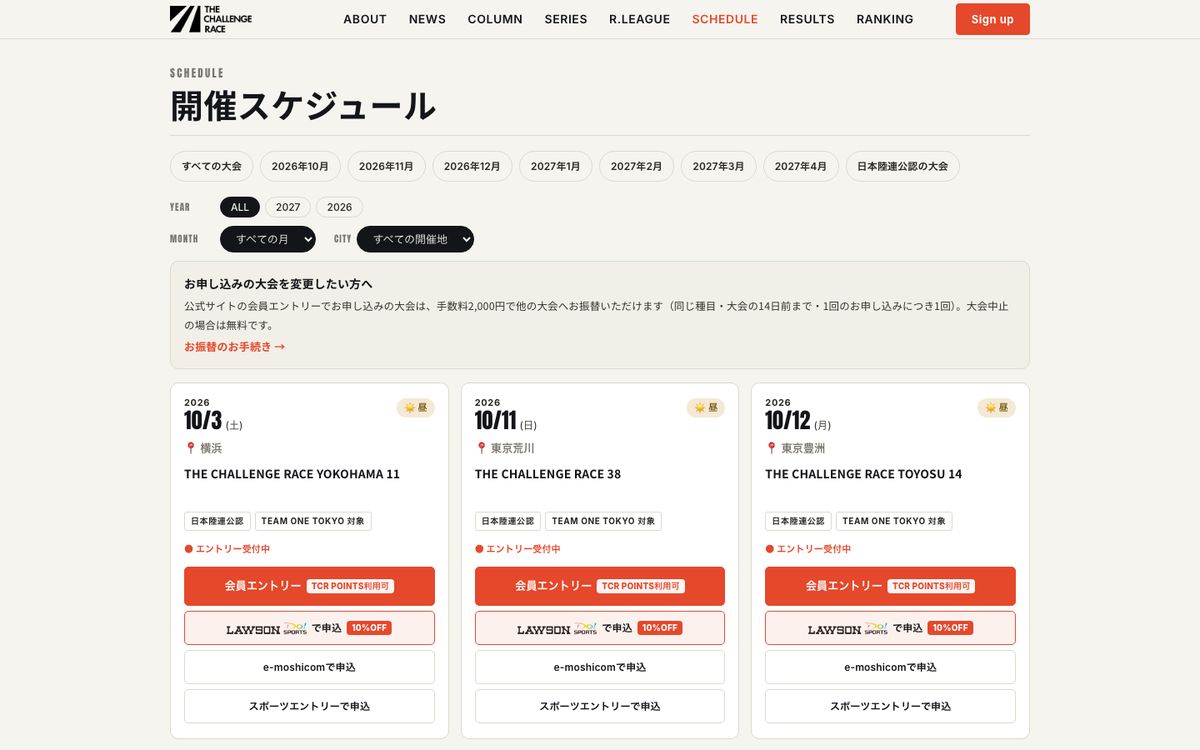The height and width of the screenshot is (750, 1200).
Task: Click the 10/3 (土) date
Action: click(x=213, y=421)
